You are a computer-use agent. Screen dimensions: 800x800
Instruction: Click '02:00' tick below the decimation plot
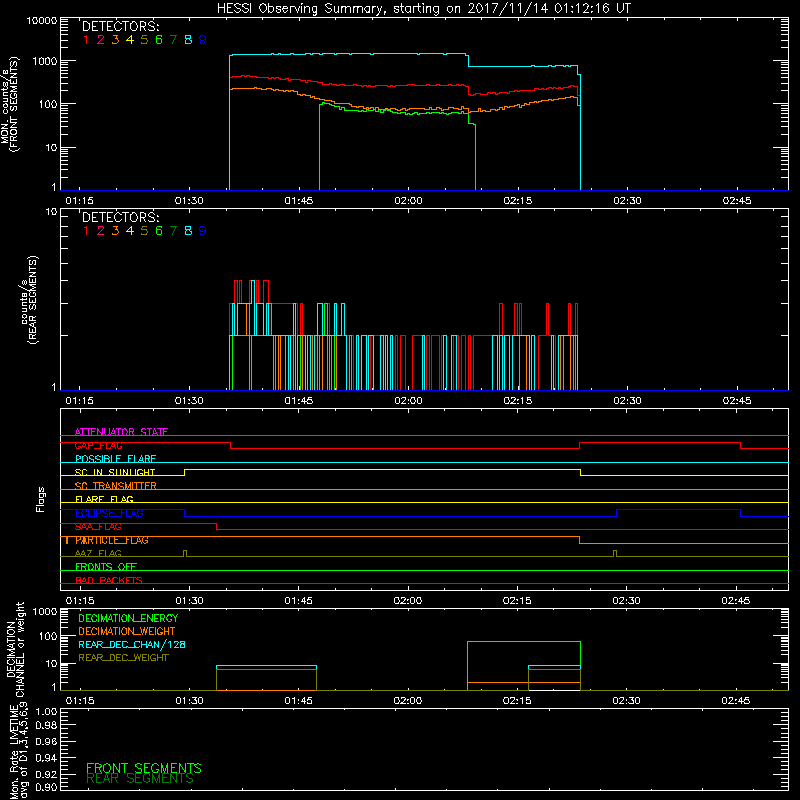(408, 701)
